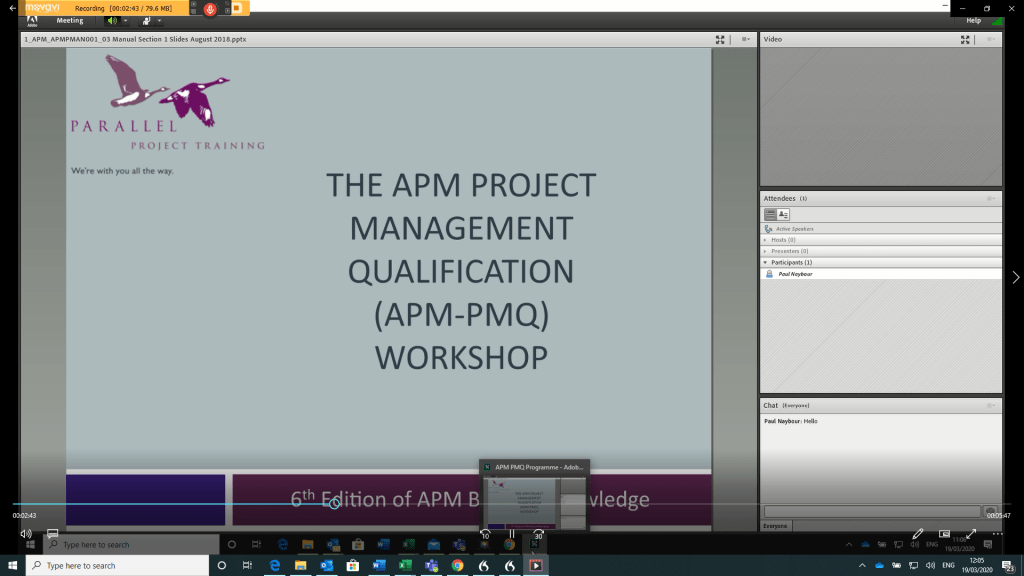Open the speaker audio dropdown arrow

pos(125,20)
